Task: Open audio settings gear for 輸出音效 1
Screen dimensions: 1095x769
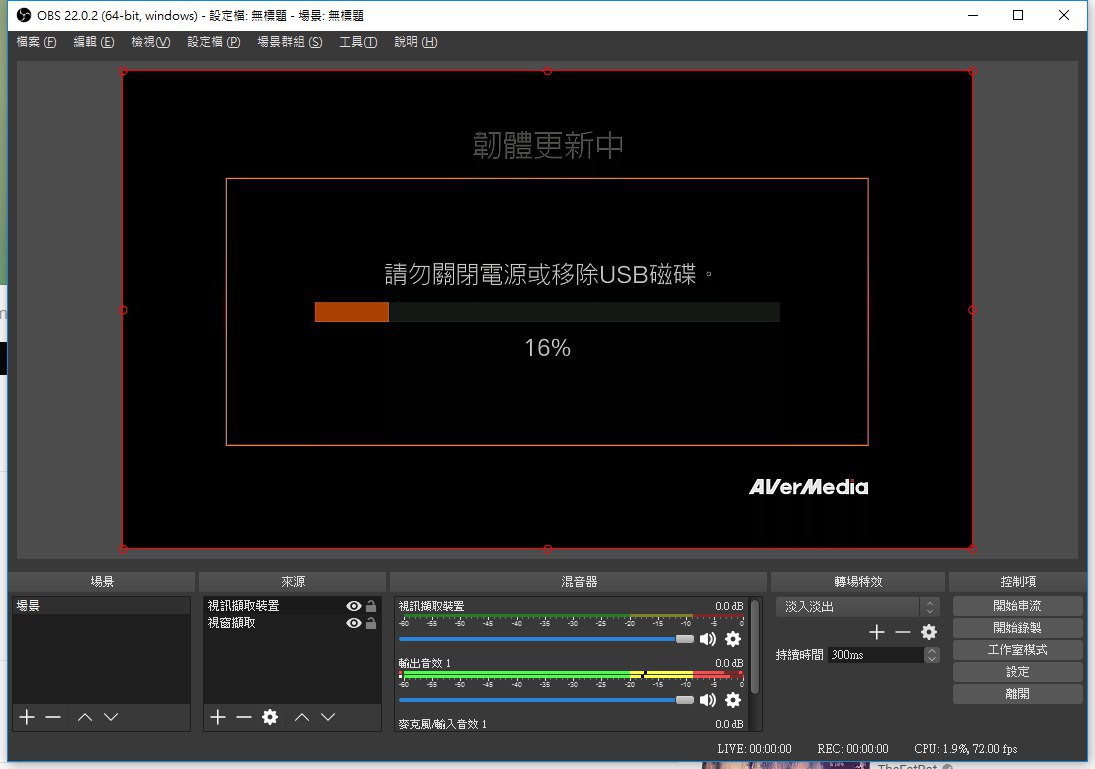Action: click(733, 700)
